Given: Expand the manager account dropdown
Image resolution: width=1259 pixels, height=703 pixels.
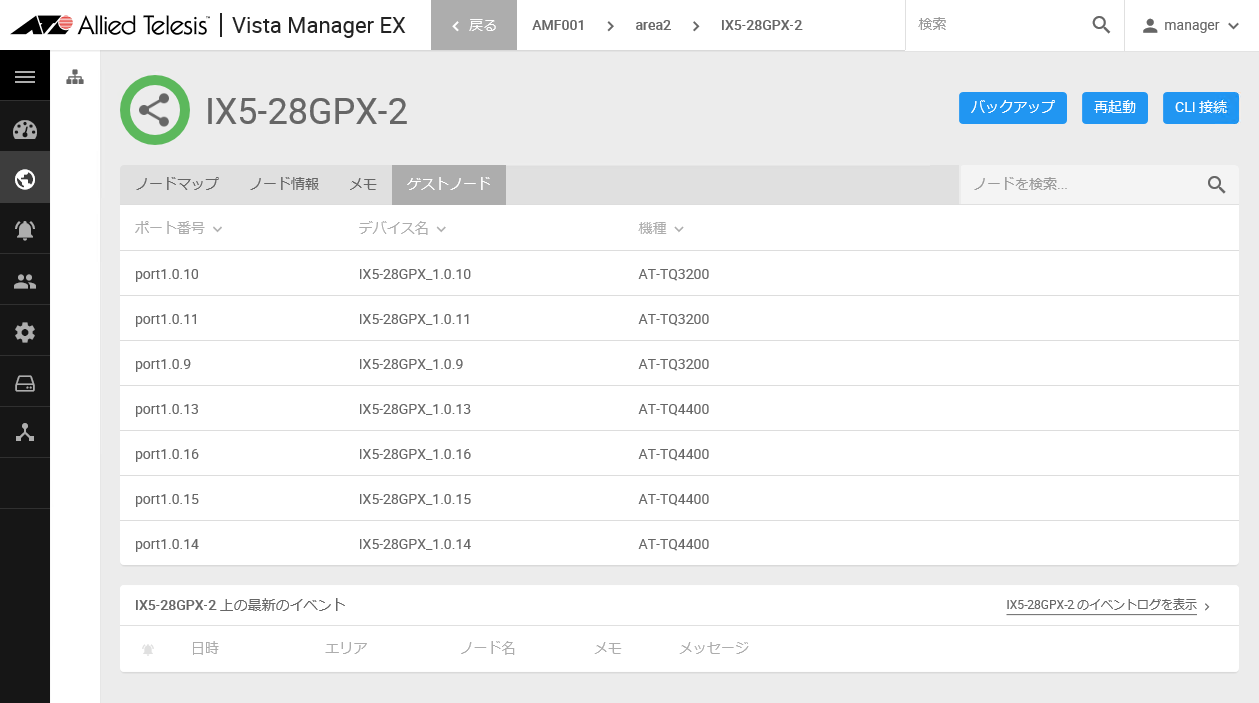Looking at the screenshot, I should pyautogui.click(x=1232, y=26).
